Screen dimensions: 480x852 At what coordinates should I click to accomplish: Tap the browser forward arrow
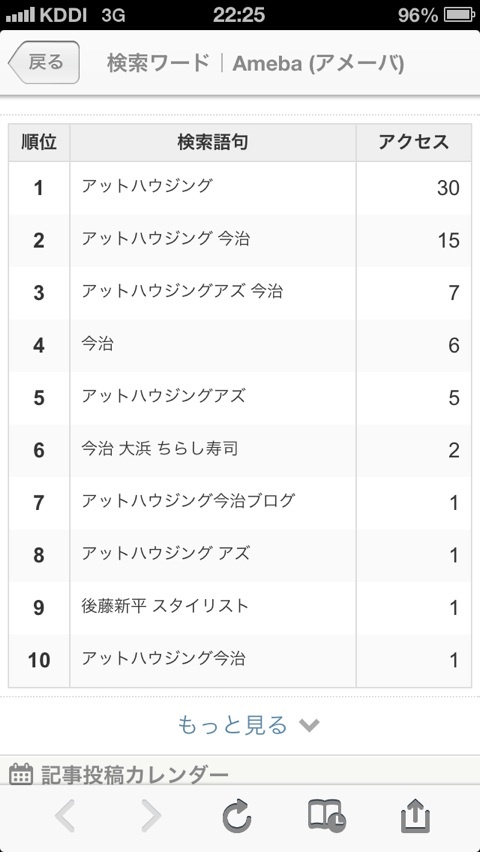pos(151,816)
